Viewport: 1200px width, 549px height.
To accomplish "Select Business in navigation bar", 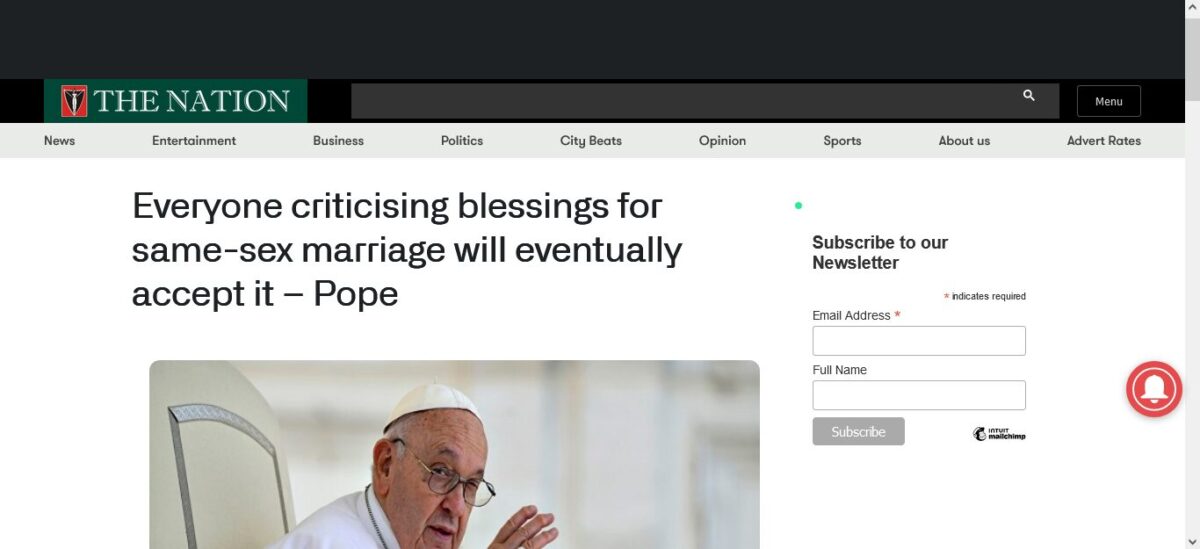I will [338, 141].
